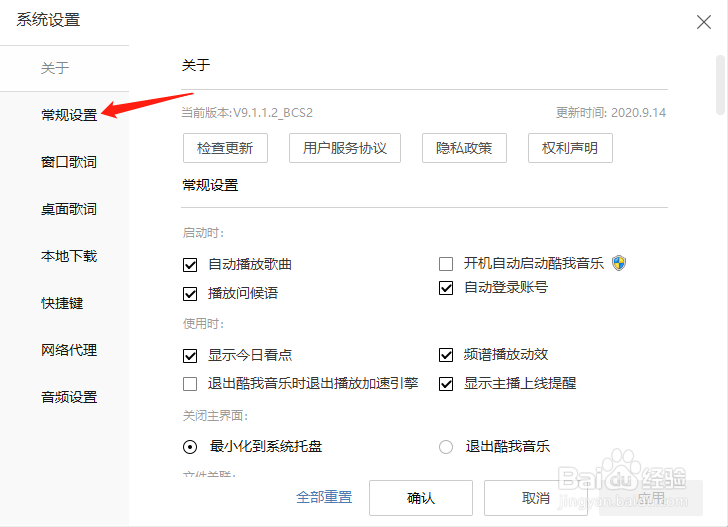Uncheck 自动播放歌曲 checkbox
The height and width of the screenshot is (527, 728).
click(190, 265)
